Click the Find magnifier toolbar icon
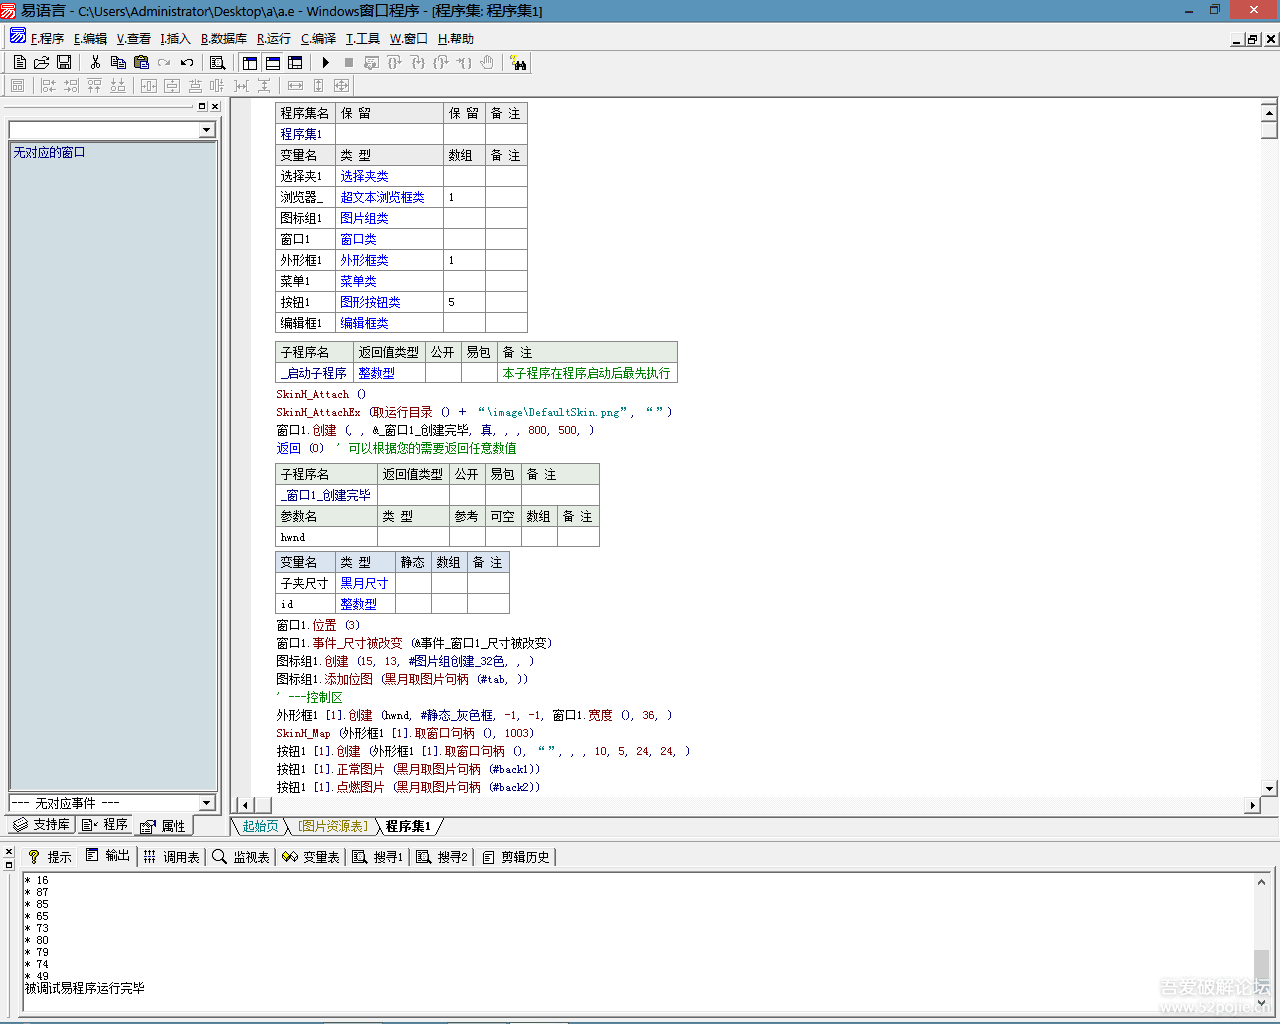Viewport: 1280px width, 1024px height. tap(217, 62)
